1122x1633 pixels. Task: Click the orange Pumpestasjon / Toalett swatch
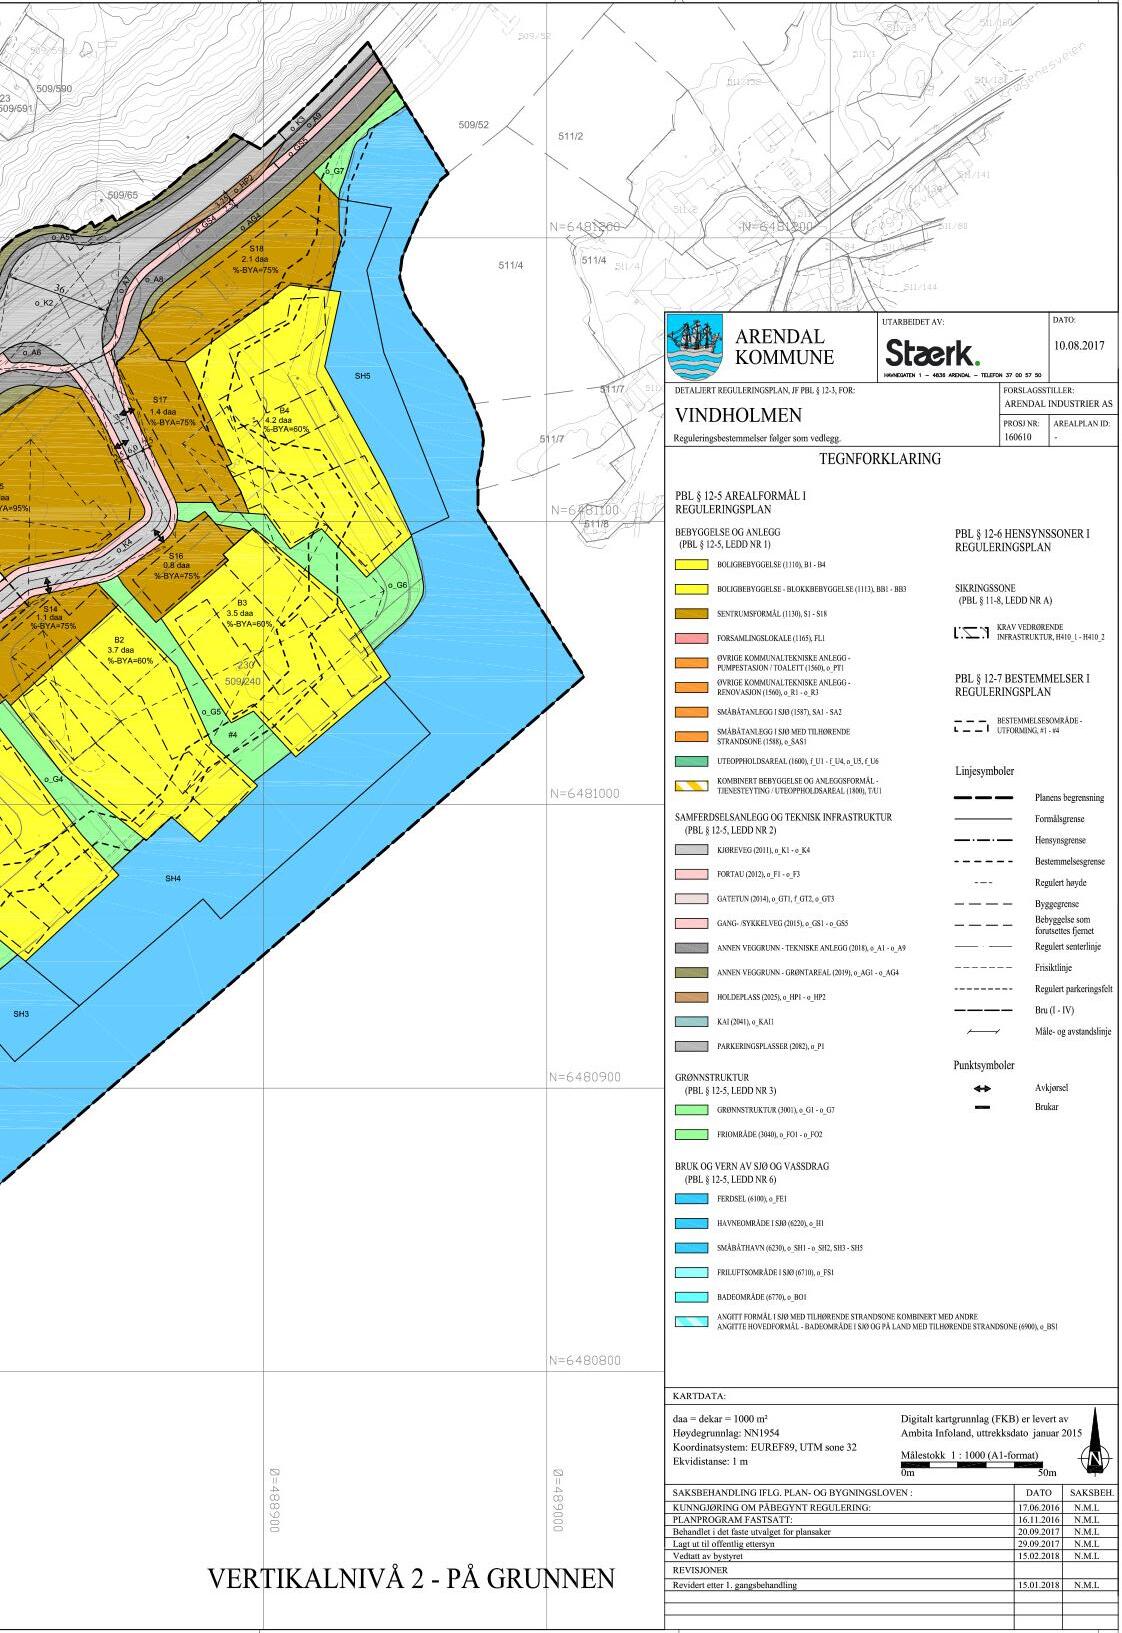click(692, 662)
